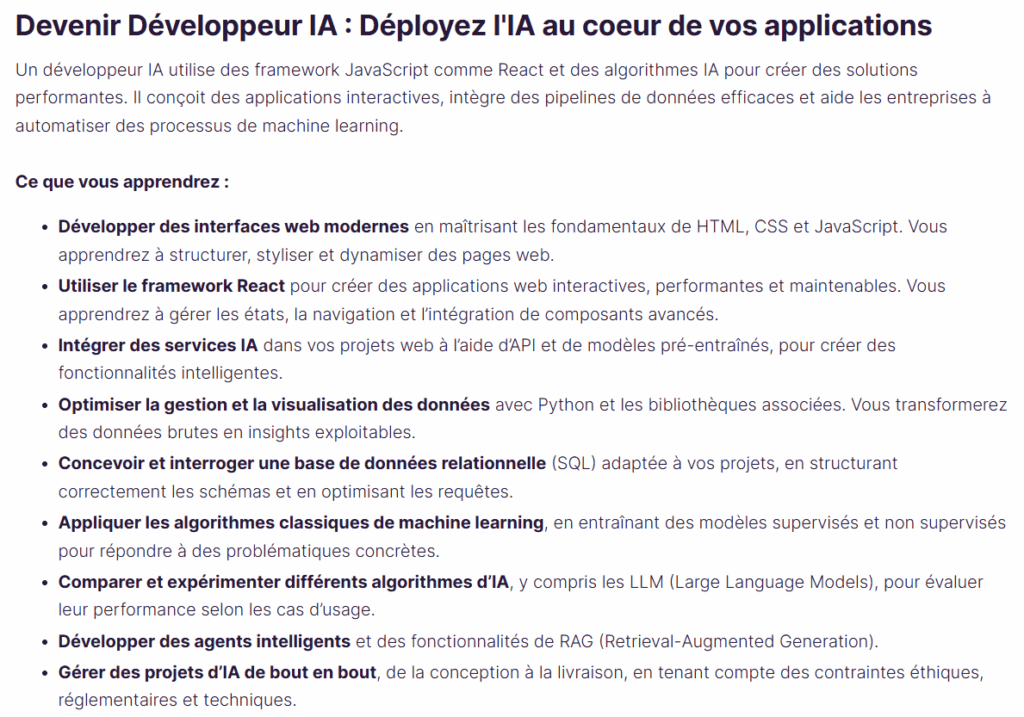Select the word 'JavaScript' in the intro text
Image resolution: width=1024 pixels, height=717 pixels.
387,70
